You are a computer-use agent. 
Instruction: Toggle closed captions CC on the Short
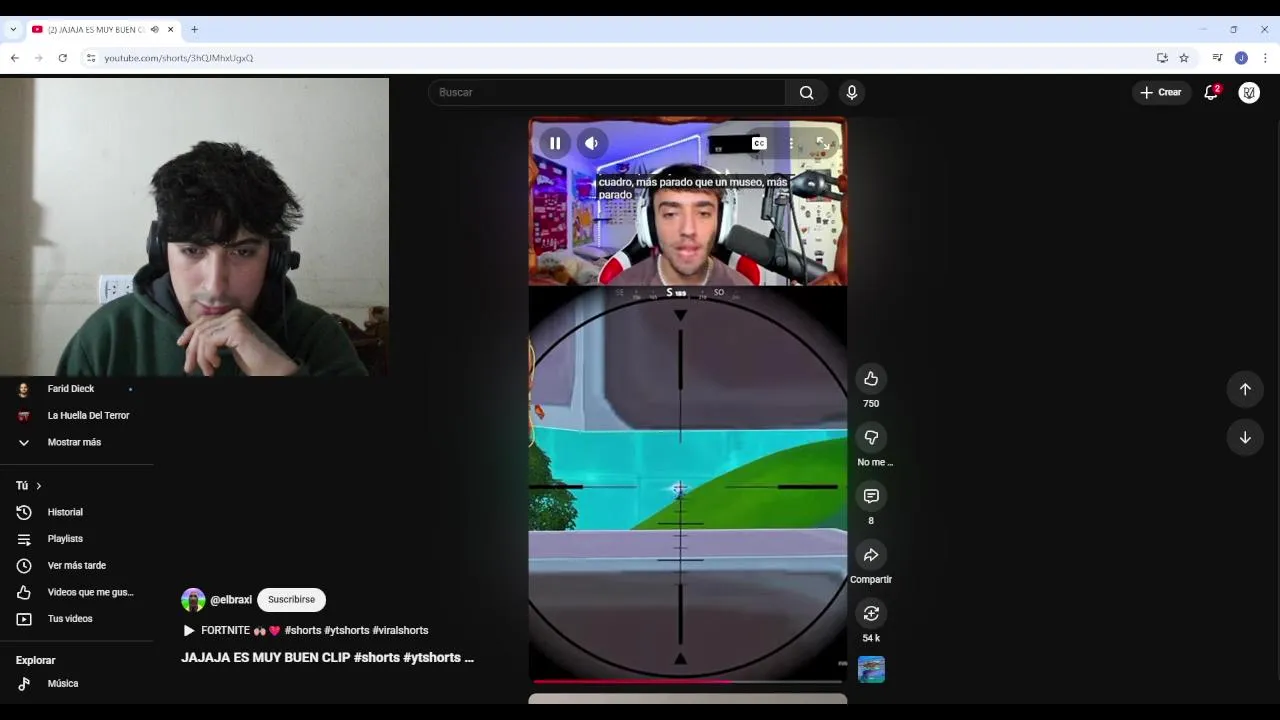759,143
